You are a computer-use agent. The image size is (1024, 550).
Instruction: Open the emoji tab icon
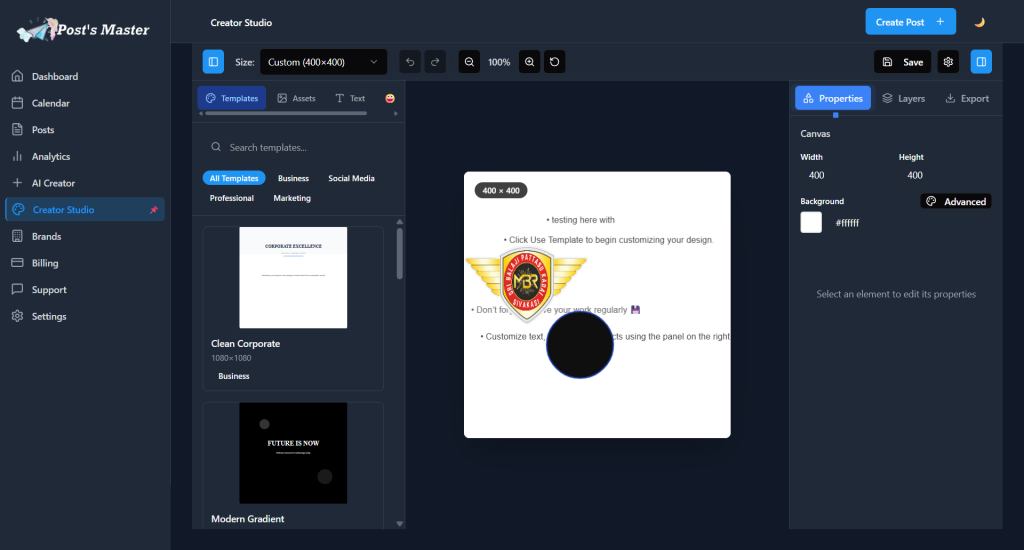(389, 98)
